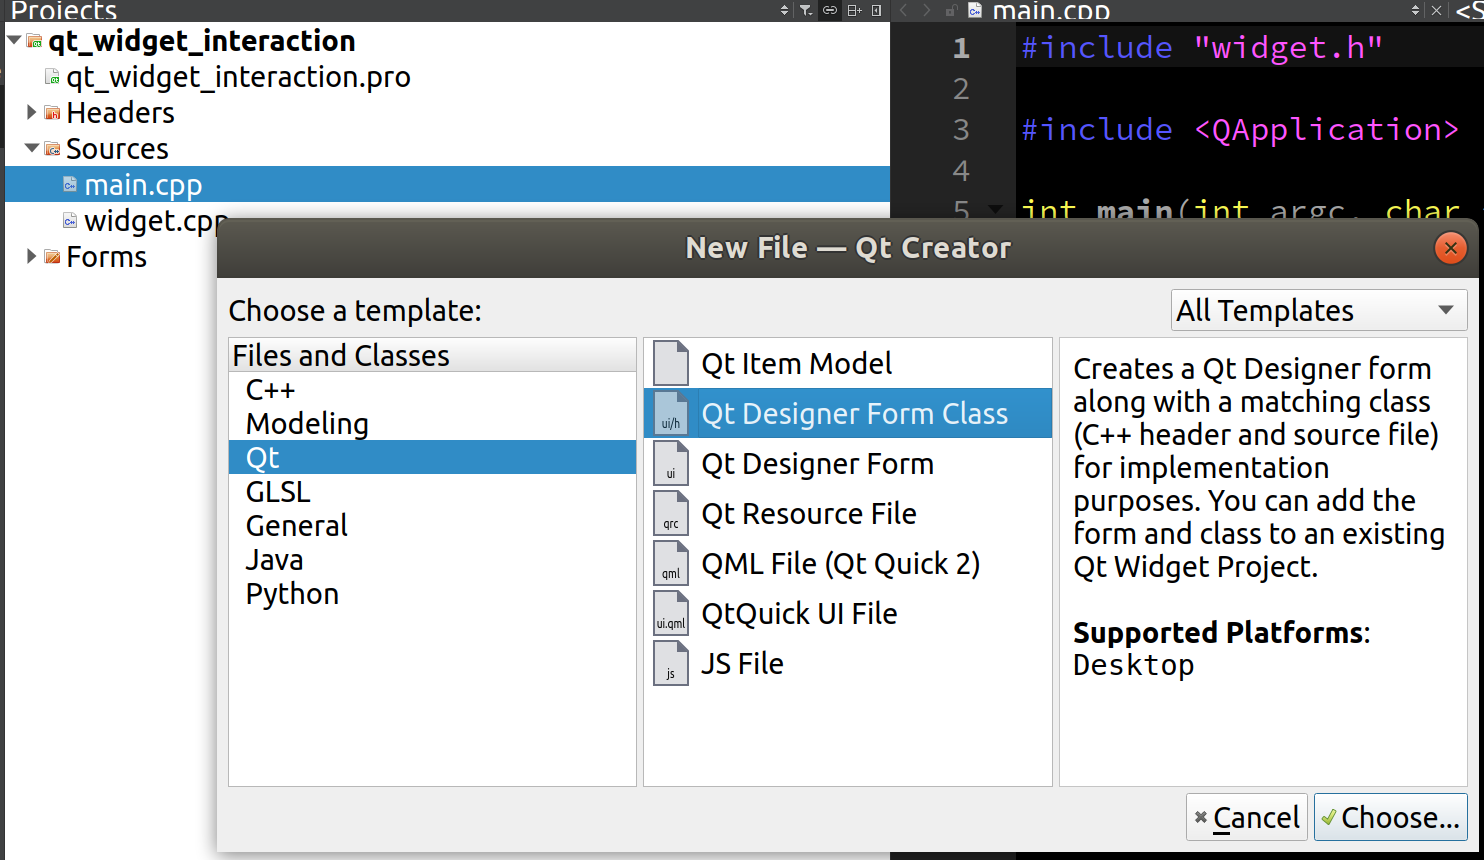This screenshot has width=1484, height=860.
Task: Collapse the qt_widget_interaction project node
Action: click(x=14, y=41)
